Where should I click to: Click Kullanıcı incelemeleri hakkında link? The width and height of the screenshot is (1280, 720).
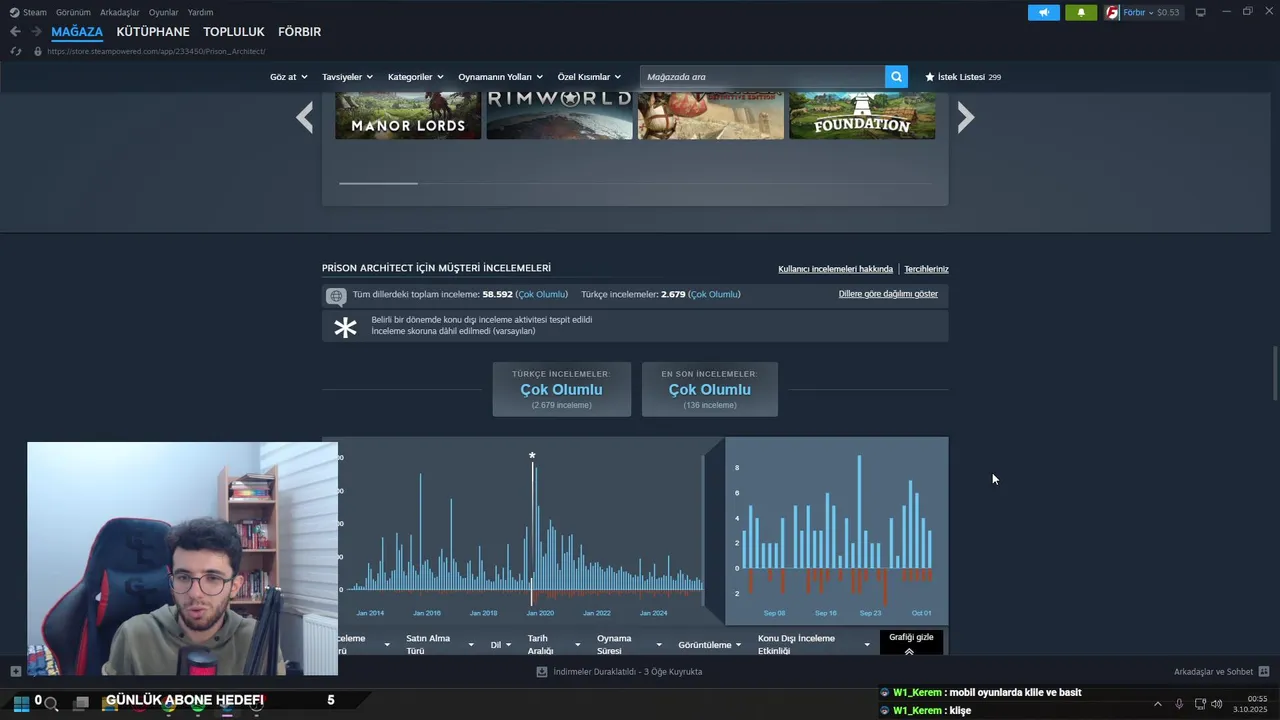tap(835, 269)
